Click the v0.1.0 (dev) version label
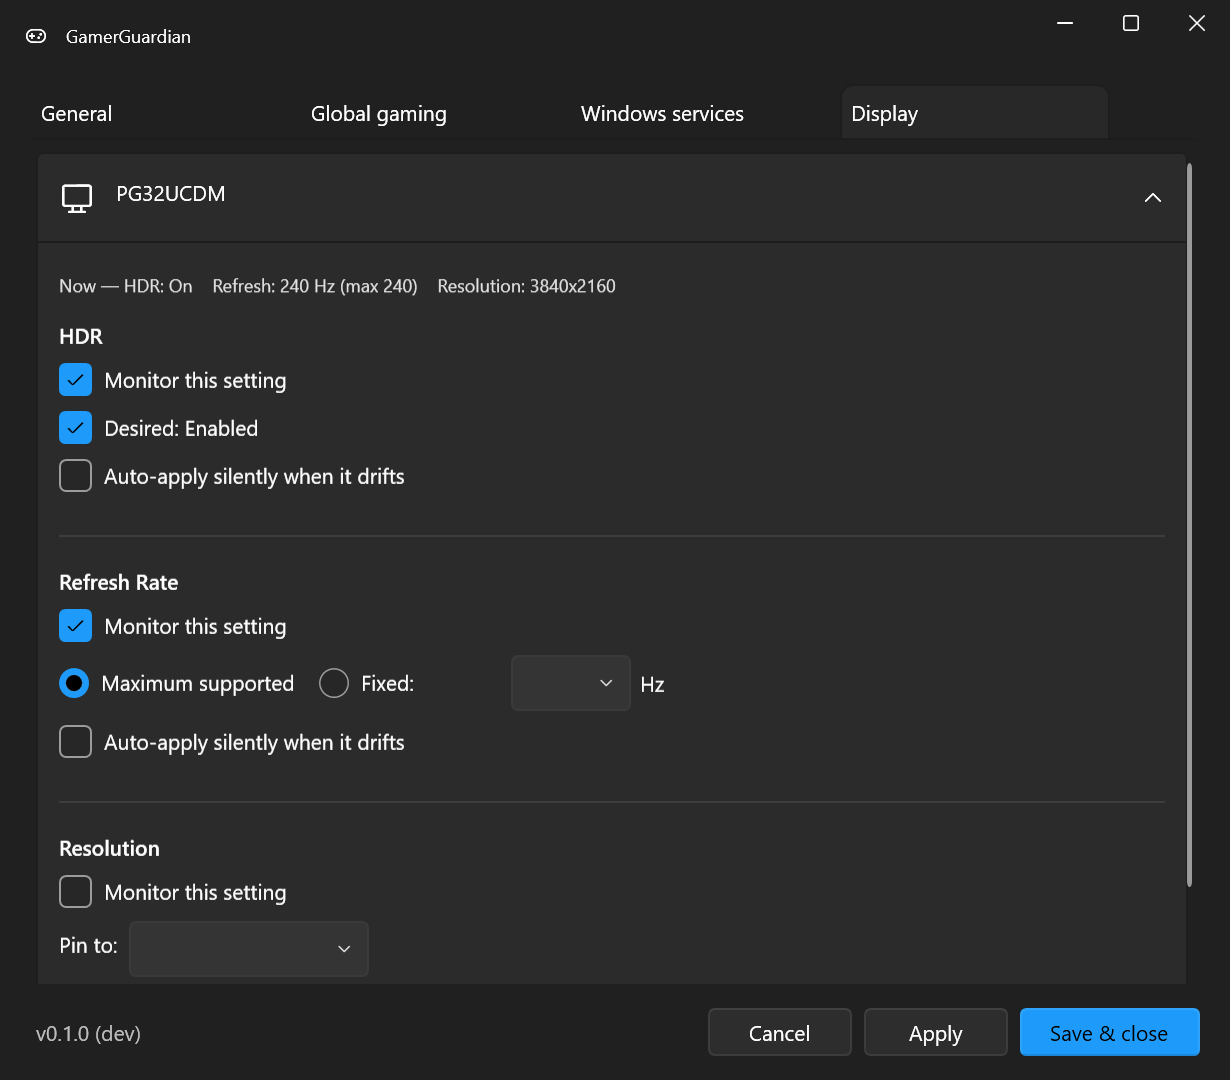 (x=88, y=1034)
